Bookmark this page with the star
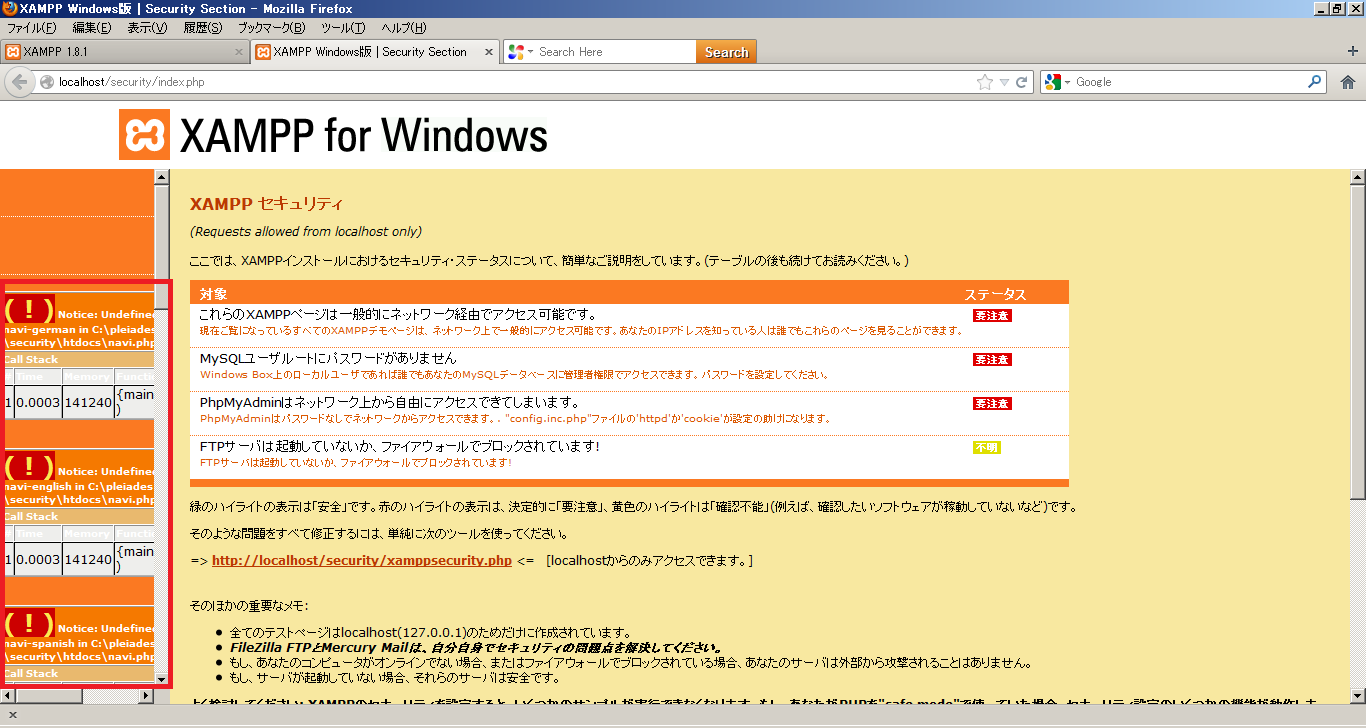This screenshot has width=1366, height=728. tap(985, 82)
